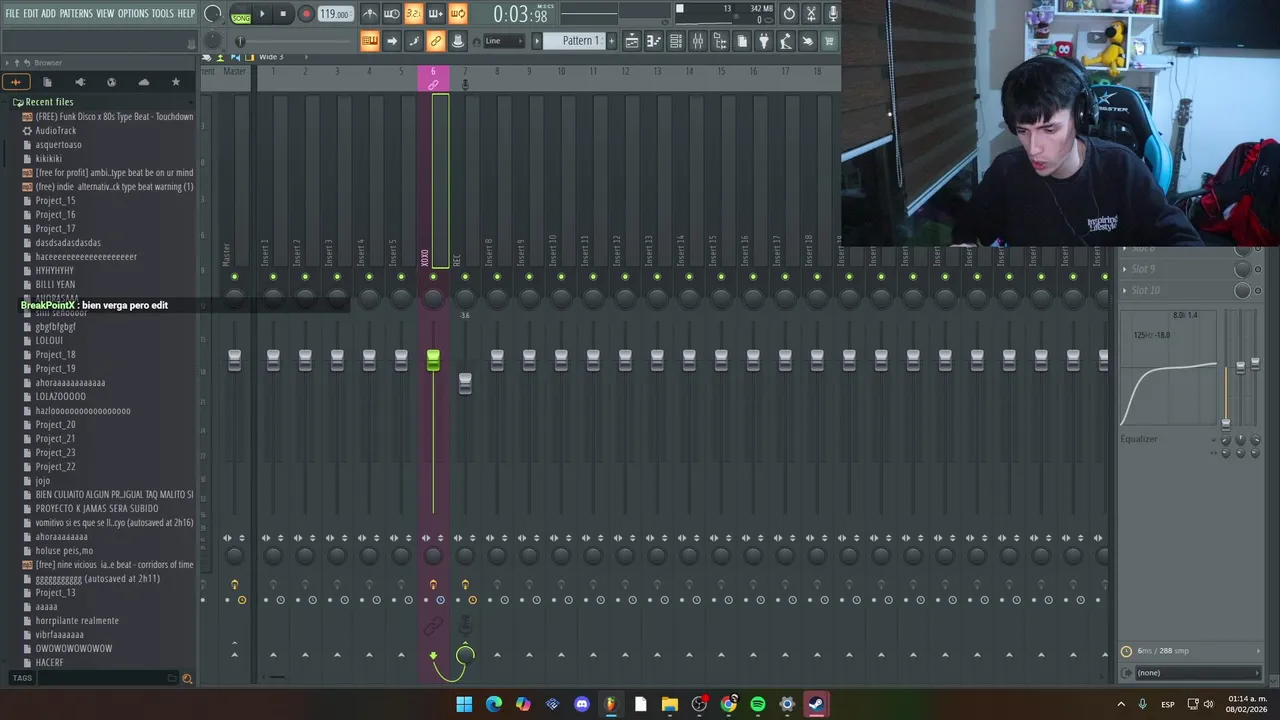Open the EDIT menu

coord(31,13)
